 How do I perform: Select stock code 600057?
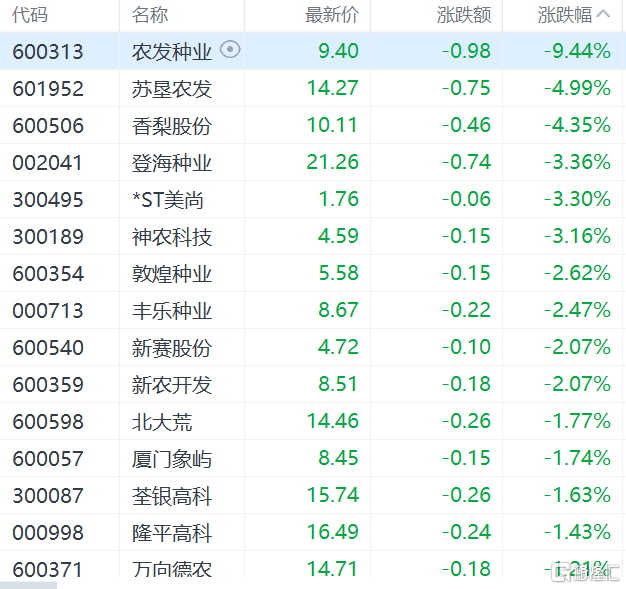(48, 458)
